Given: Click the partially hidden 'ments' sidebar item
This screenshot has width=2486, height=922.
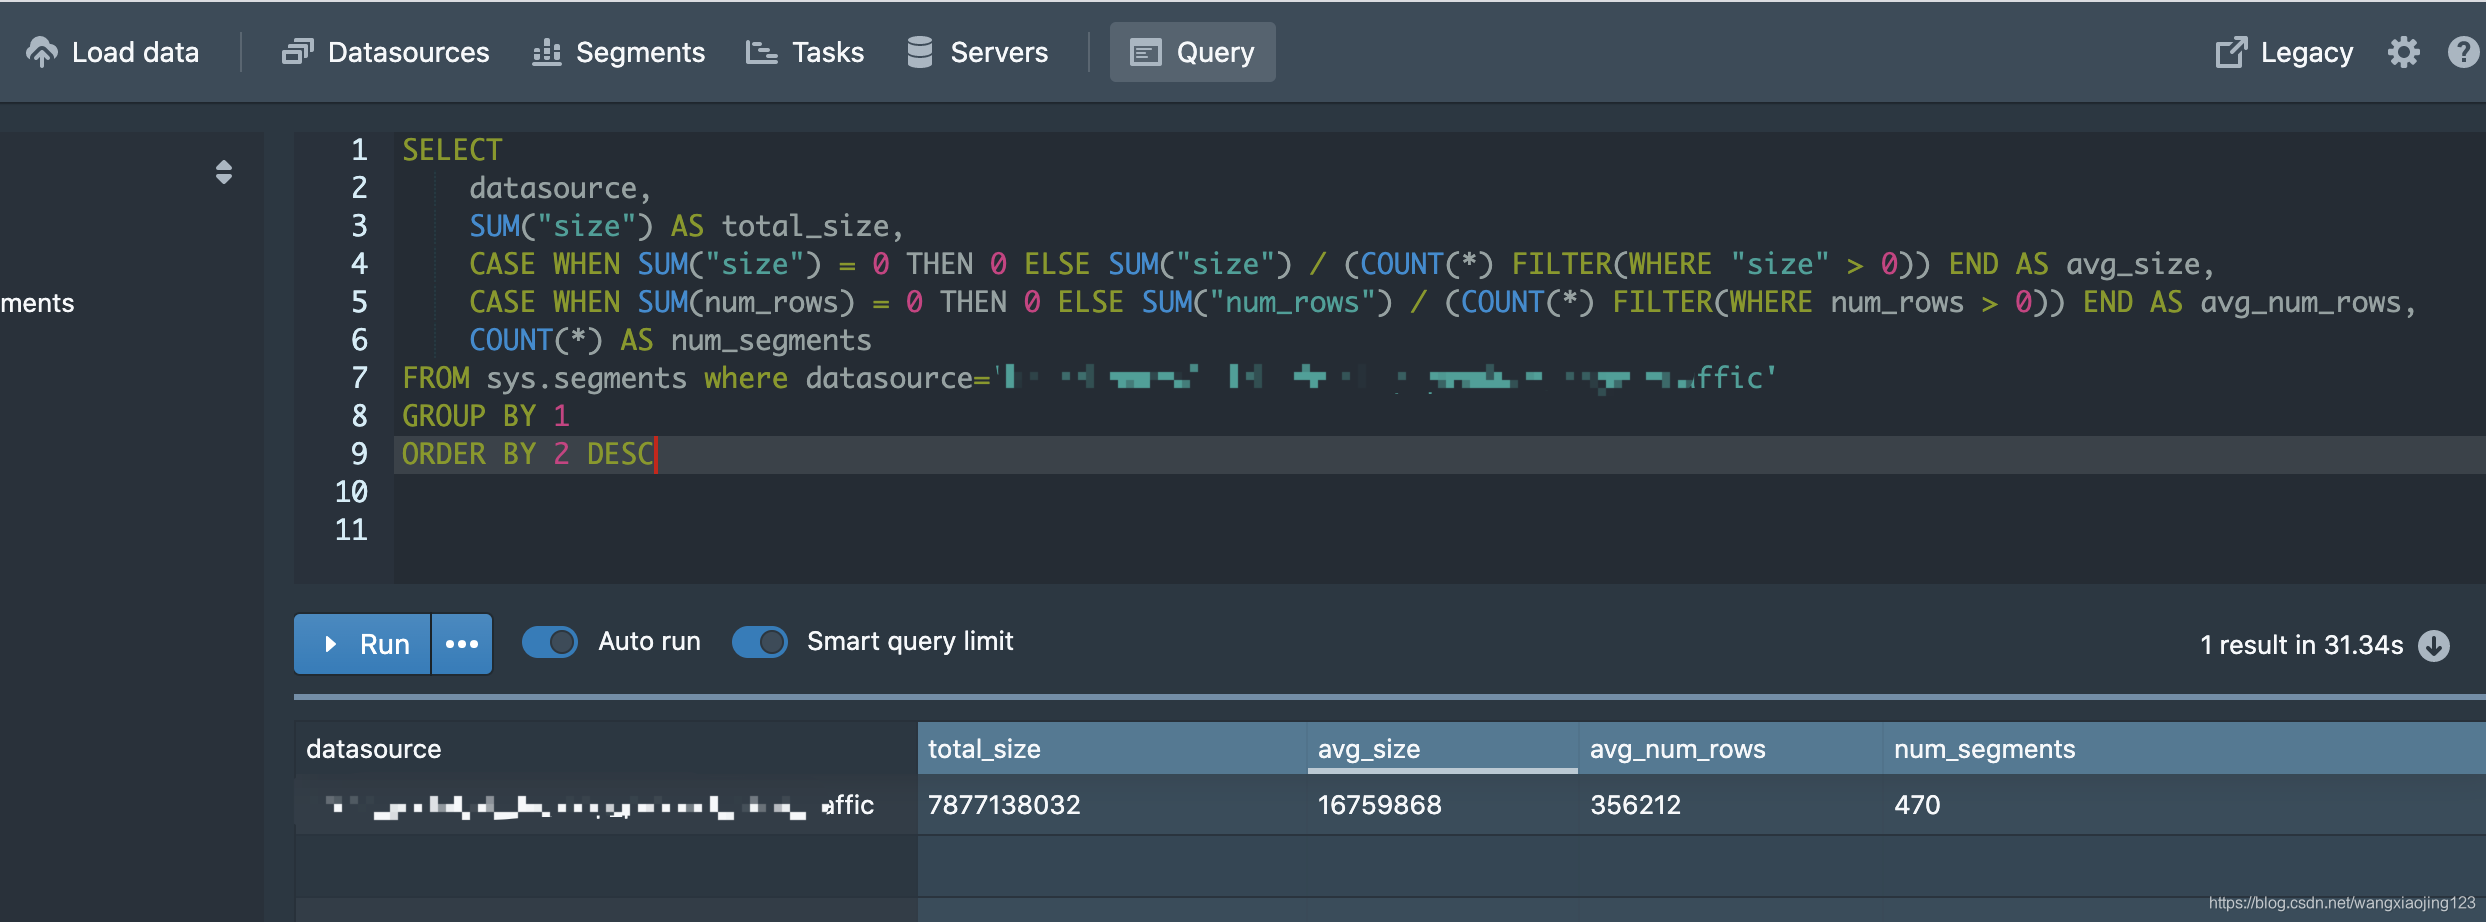Looking at the screenshot, I should [x=37, y=303].
